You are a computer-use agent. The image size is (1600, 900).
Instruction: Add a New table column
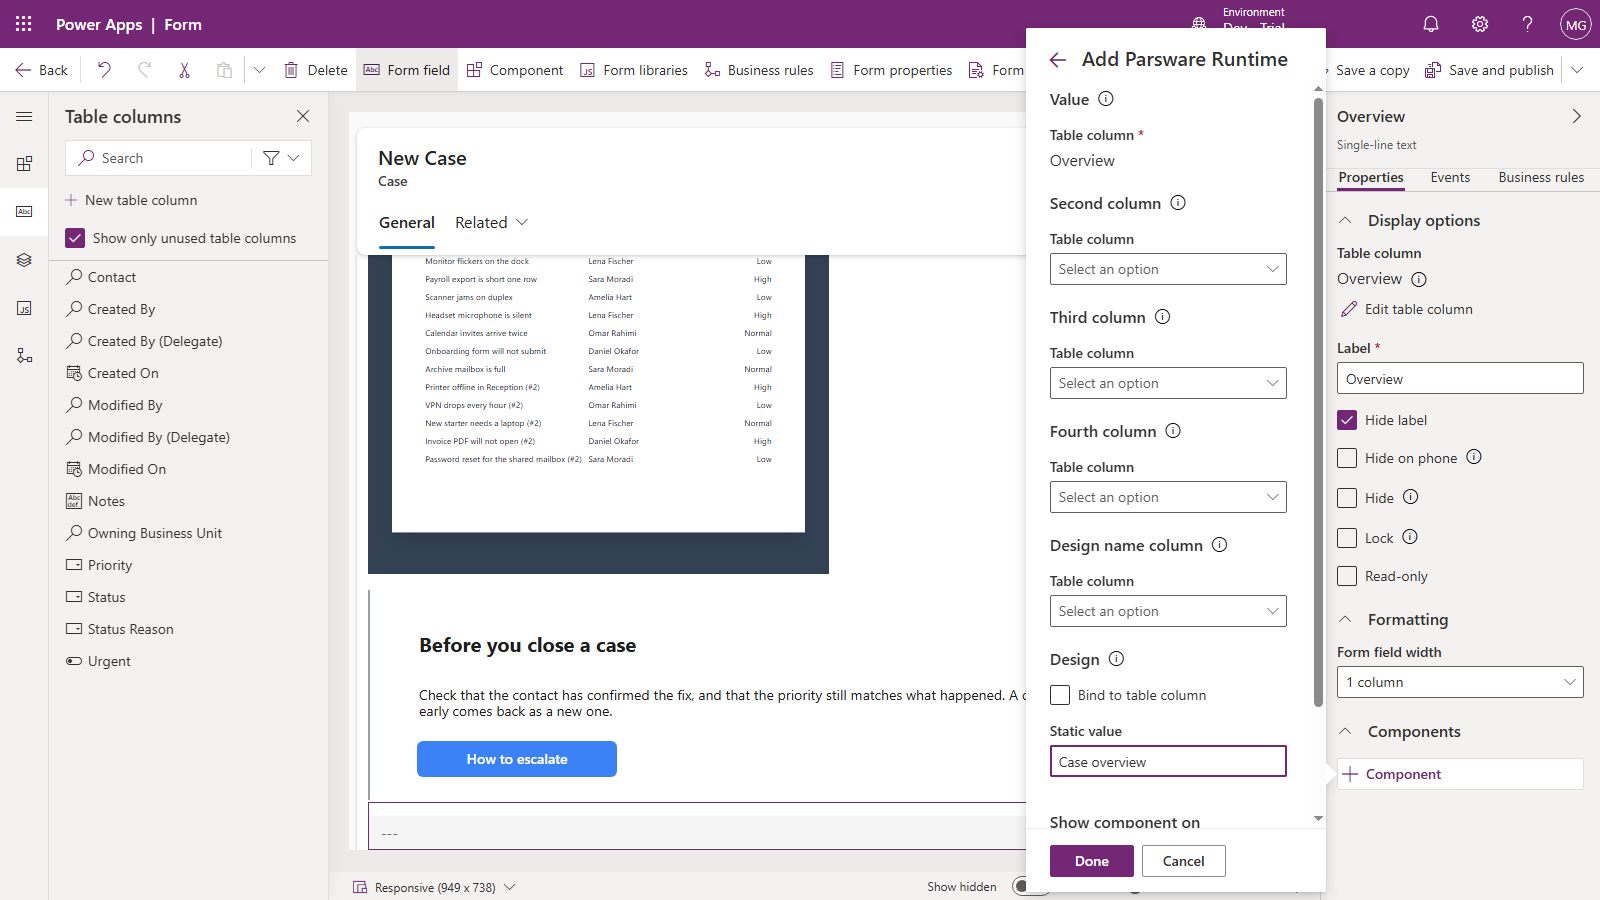pyautogui.click(x=131, y=200)
